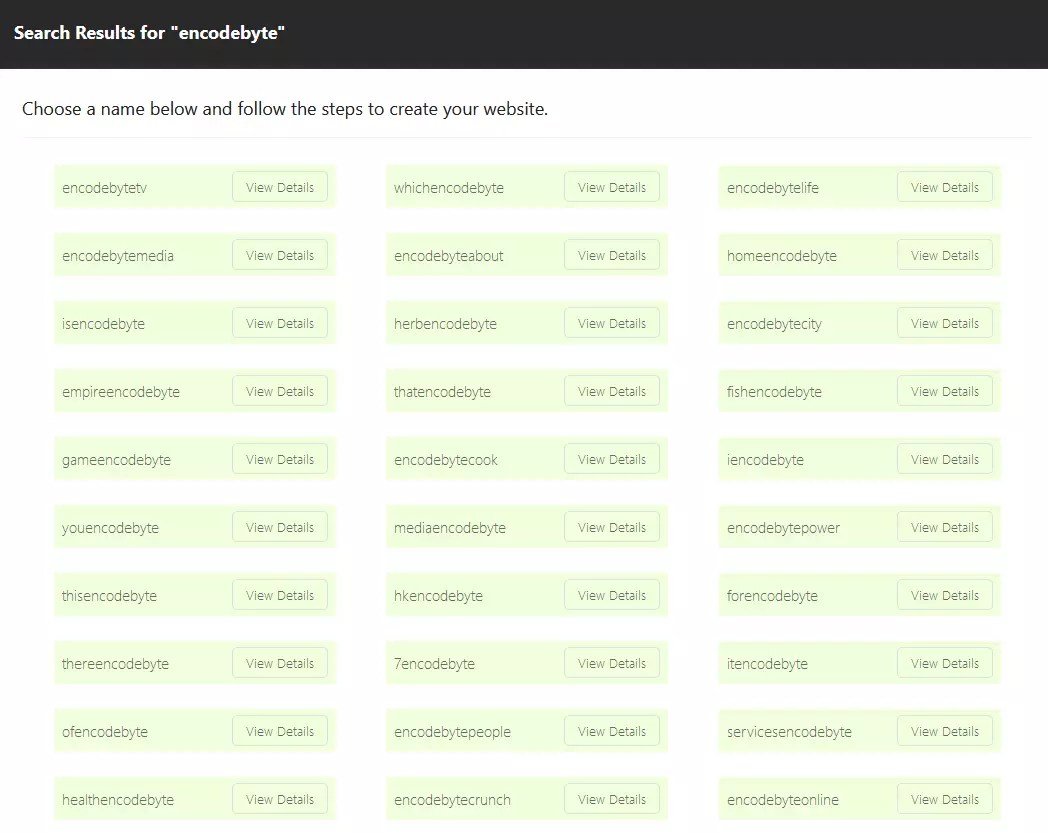Click the encodebytecrunch name label
The image size is (1048, 833).
[452, 800]
